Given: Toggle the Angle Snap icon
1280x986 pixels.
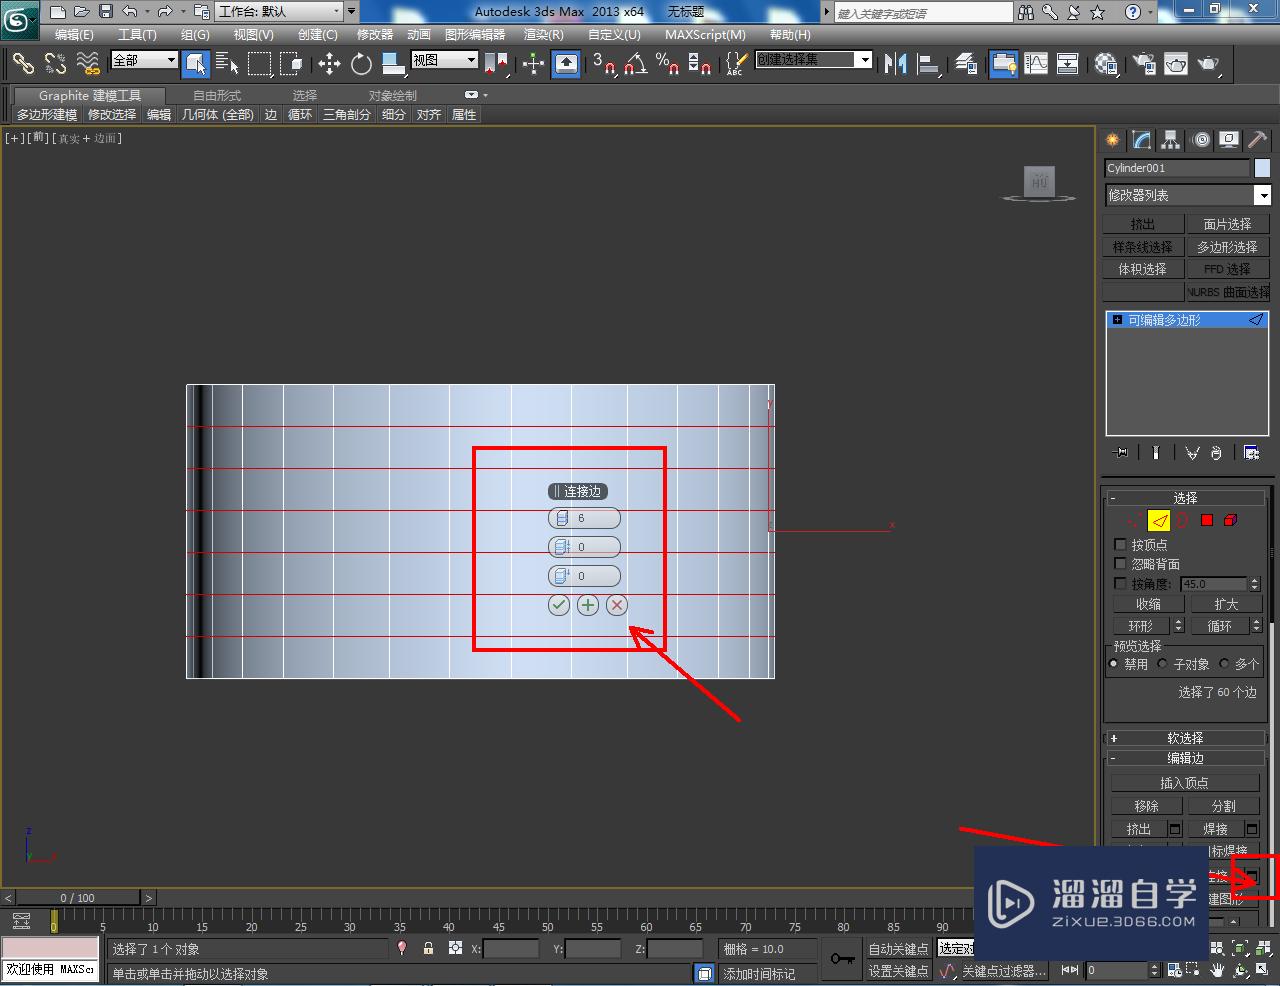Looking at the screenshot, I should [635, 64].
